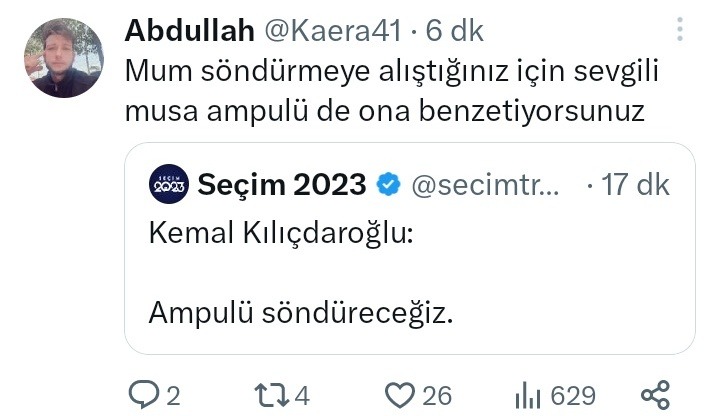Open quoted tweet text Ampulü söndüreceğiz
Image resolution: width=712 pixels, height=416 pixels.
click(301, 313)
